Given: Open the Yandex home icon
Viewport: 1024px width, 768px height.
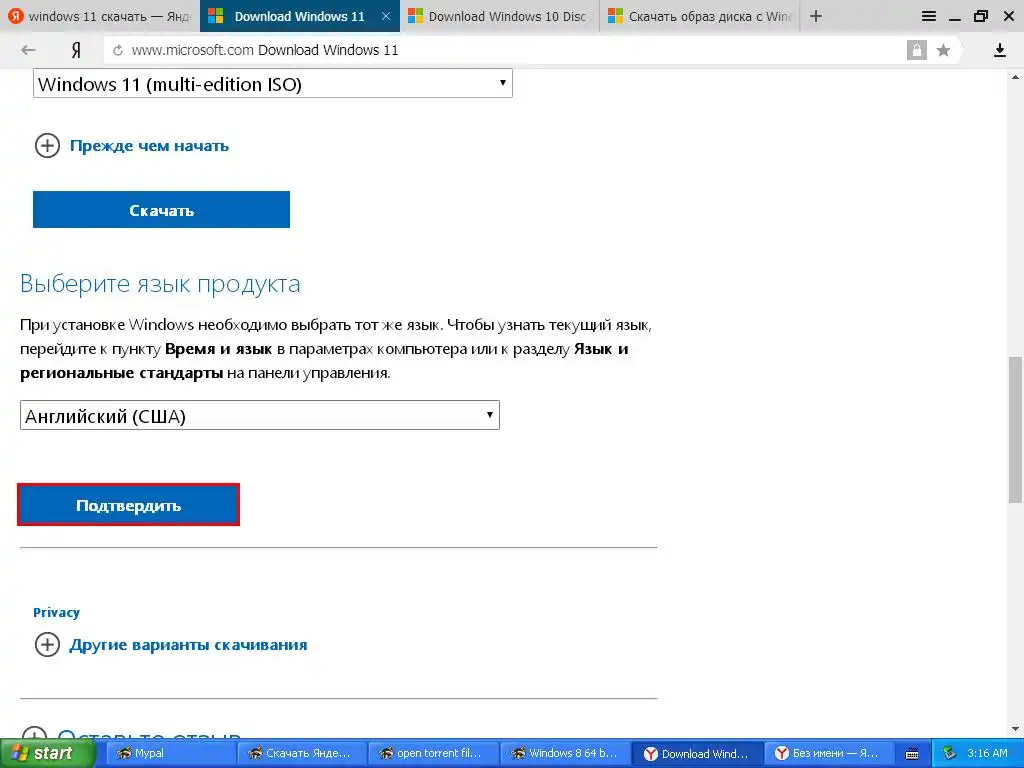Looking at the screenshot, I should coord(76,50).
